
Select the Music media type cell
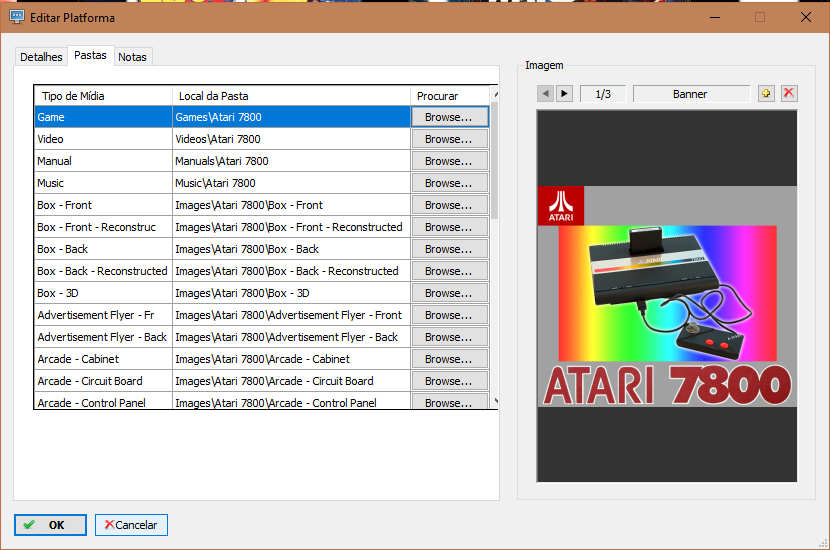click(x=103, y=183)
